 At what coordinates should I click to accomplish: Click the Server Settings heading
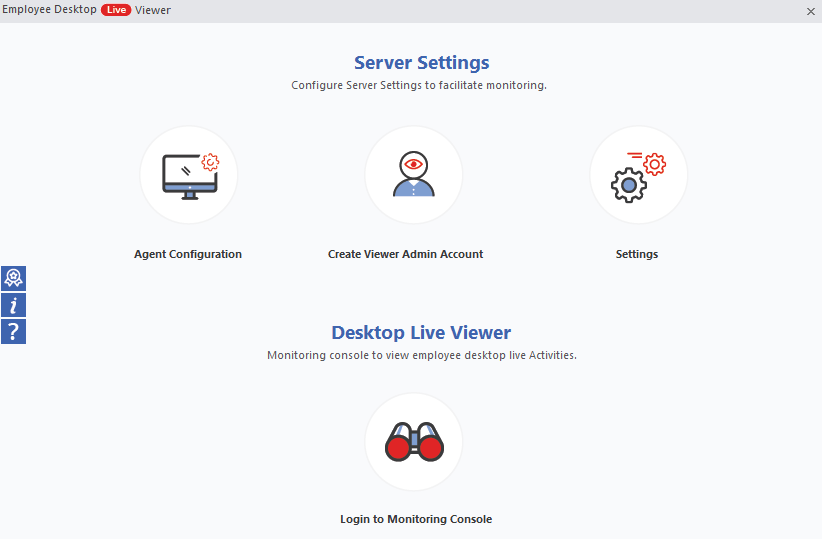click(421, 63)
